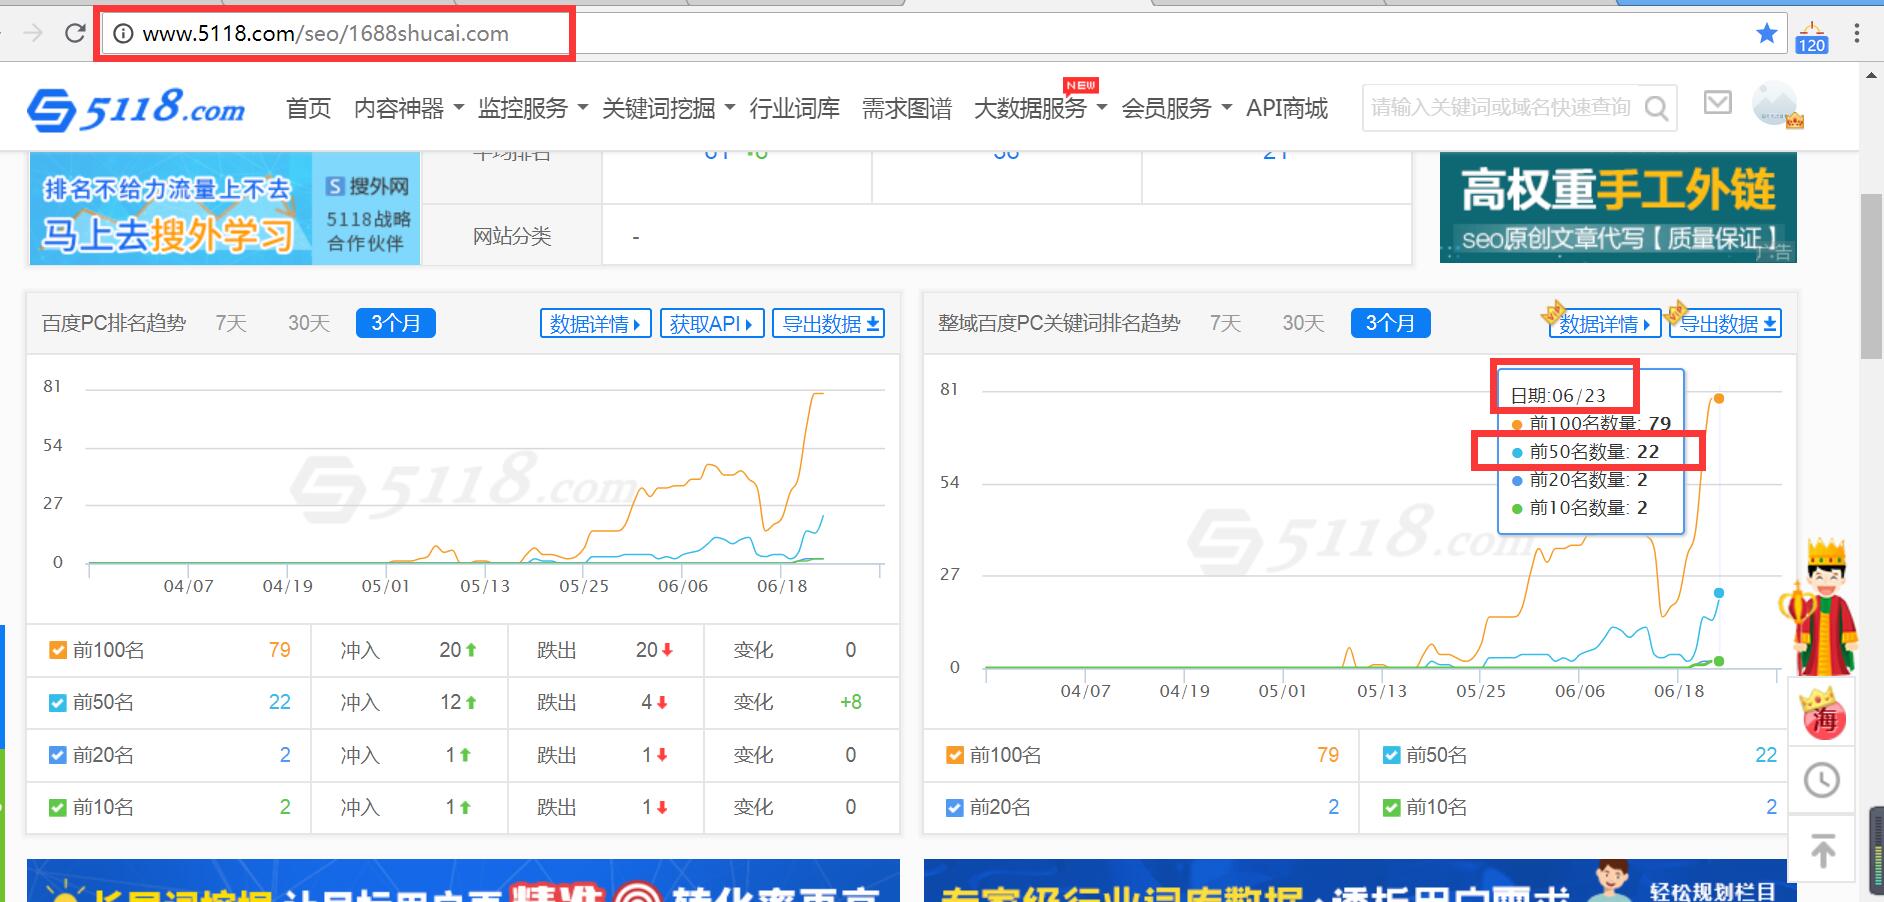Expand the 关键词挖掘 dropdown
This screenshot has width=1884, height=902.
(x=660, y=110)
